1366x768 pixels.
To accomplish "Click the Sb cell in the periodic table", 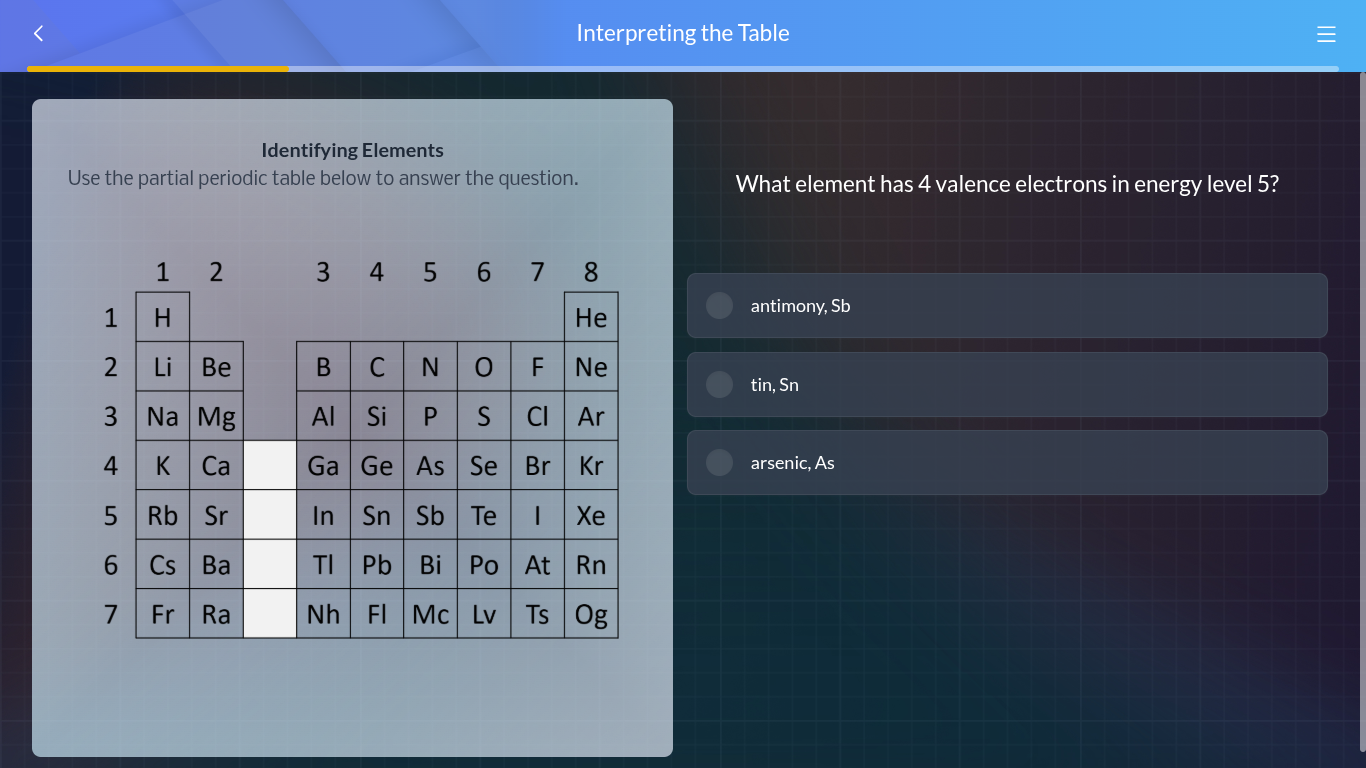I will [430, 515].
